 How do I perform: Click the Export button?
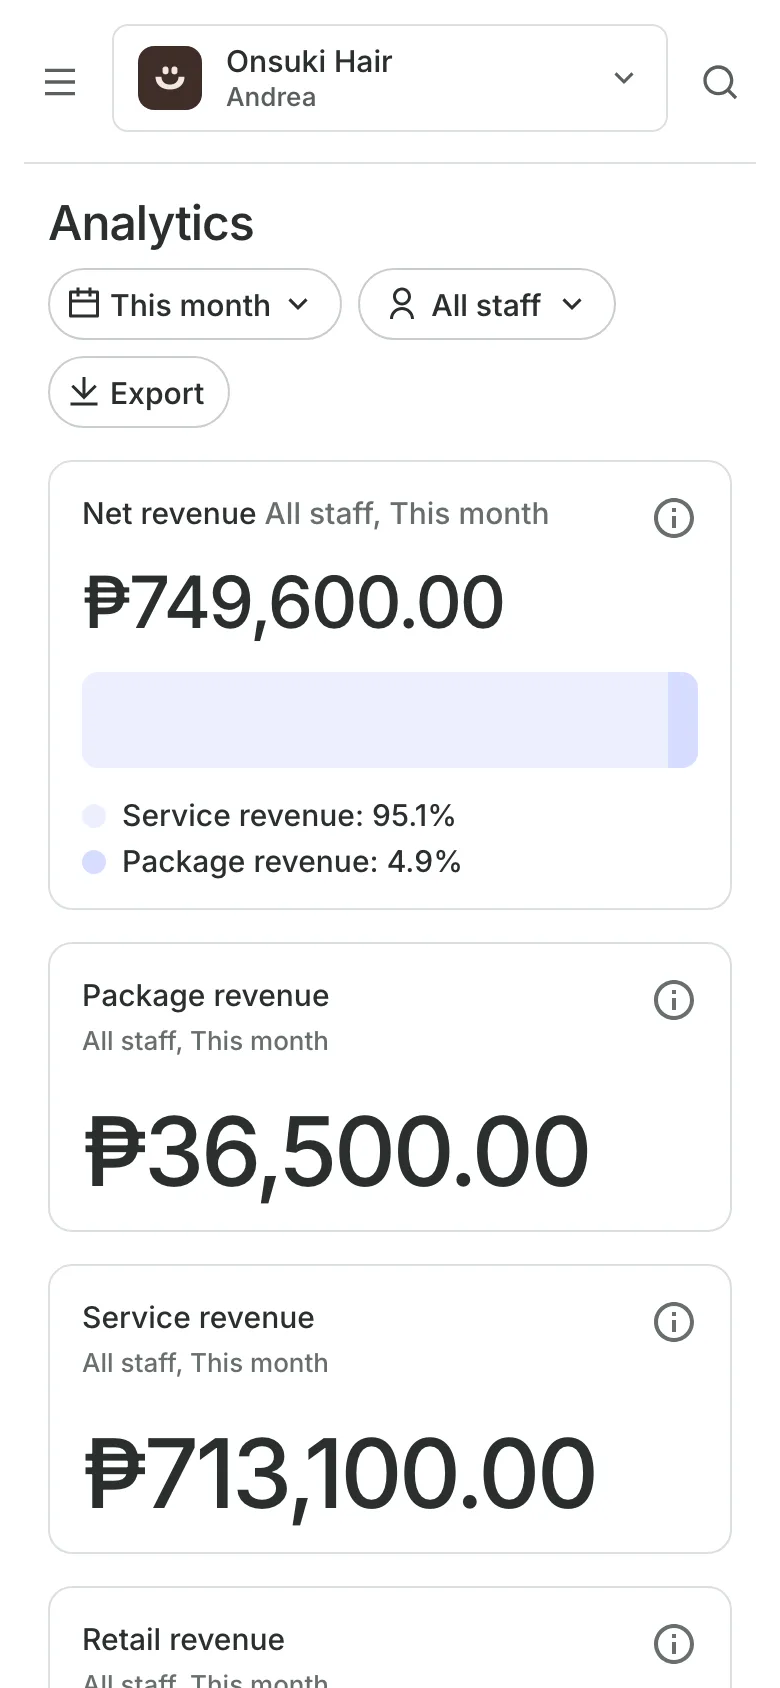(x=139, y=392)
